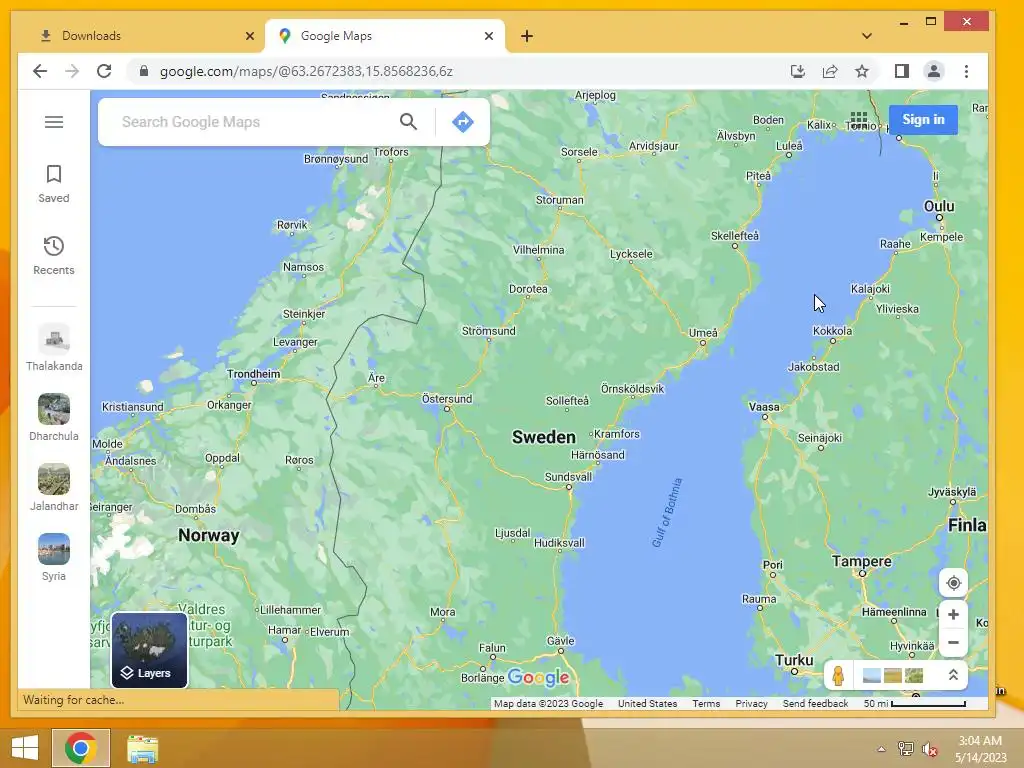1024x768 pixels.
Task: Click the muted volume tray icon
Action: tap(929, 749)
